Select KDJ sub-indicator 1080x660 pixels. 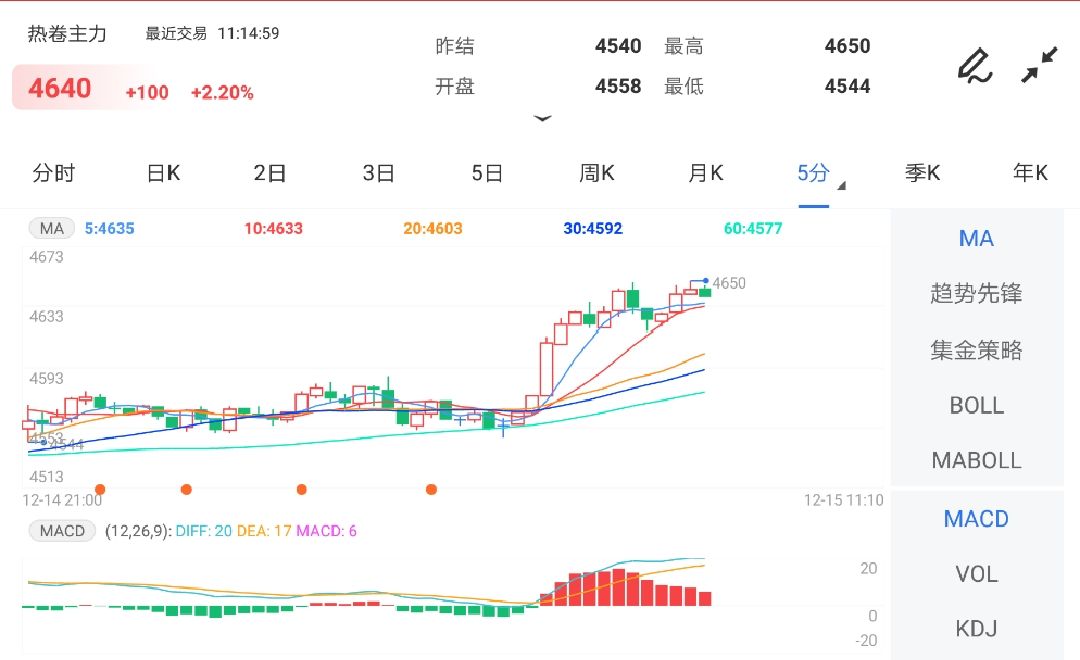click(x=976, y=628)
